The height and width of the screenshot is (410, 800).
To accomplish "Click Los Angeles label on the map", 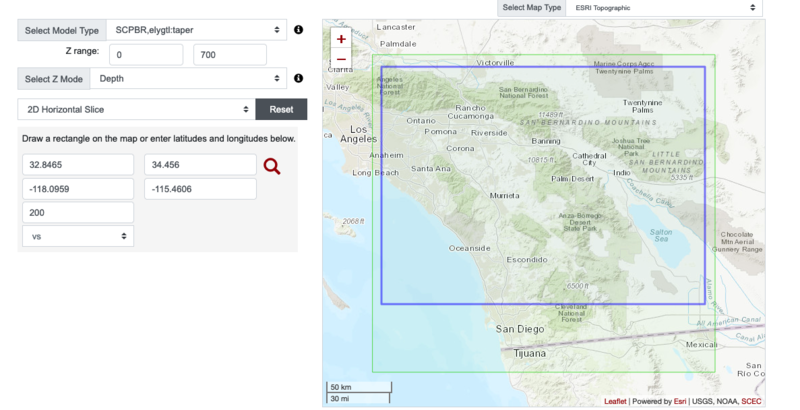I will click(x=359, y=134).
